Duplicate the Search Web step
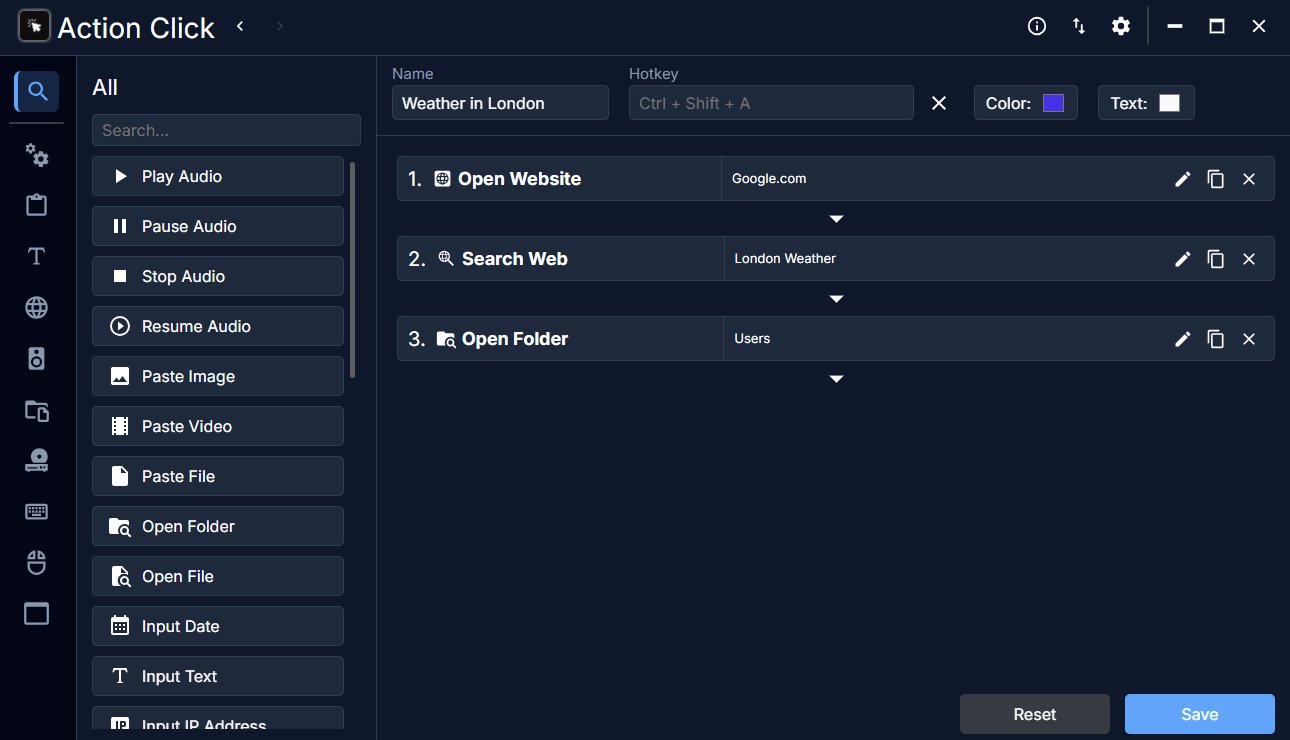The height and width of the screenshot is (740, 1290). click(x=1215, y=259)
